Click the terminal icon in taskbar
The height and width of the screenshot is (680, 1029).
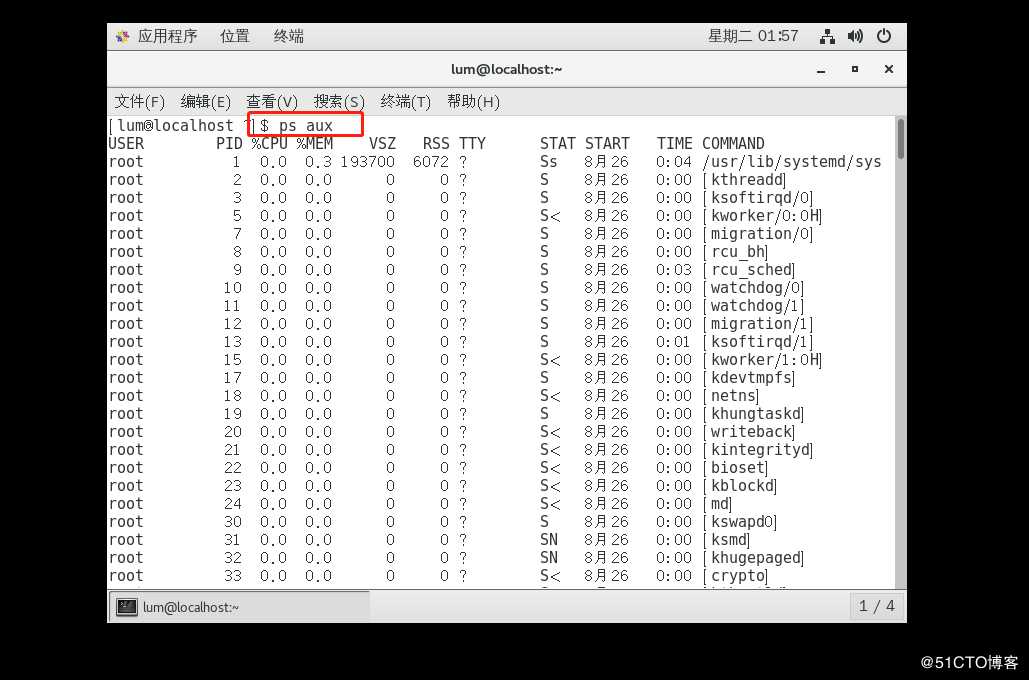(127, 607)
